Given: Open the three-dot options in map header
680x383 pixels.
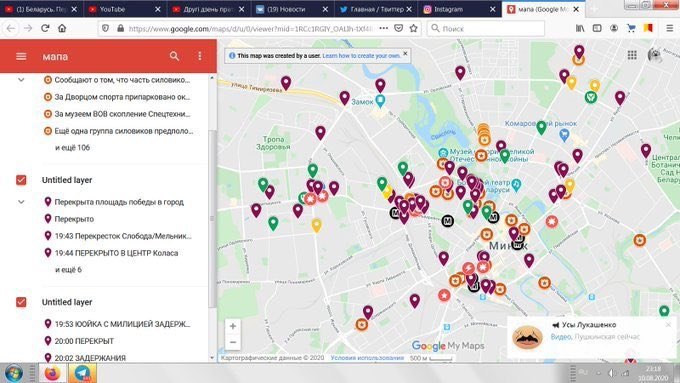Looking at the screenshot, I should (x=200, y=56).
